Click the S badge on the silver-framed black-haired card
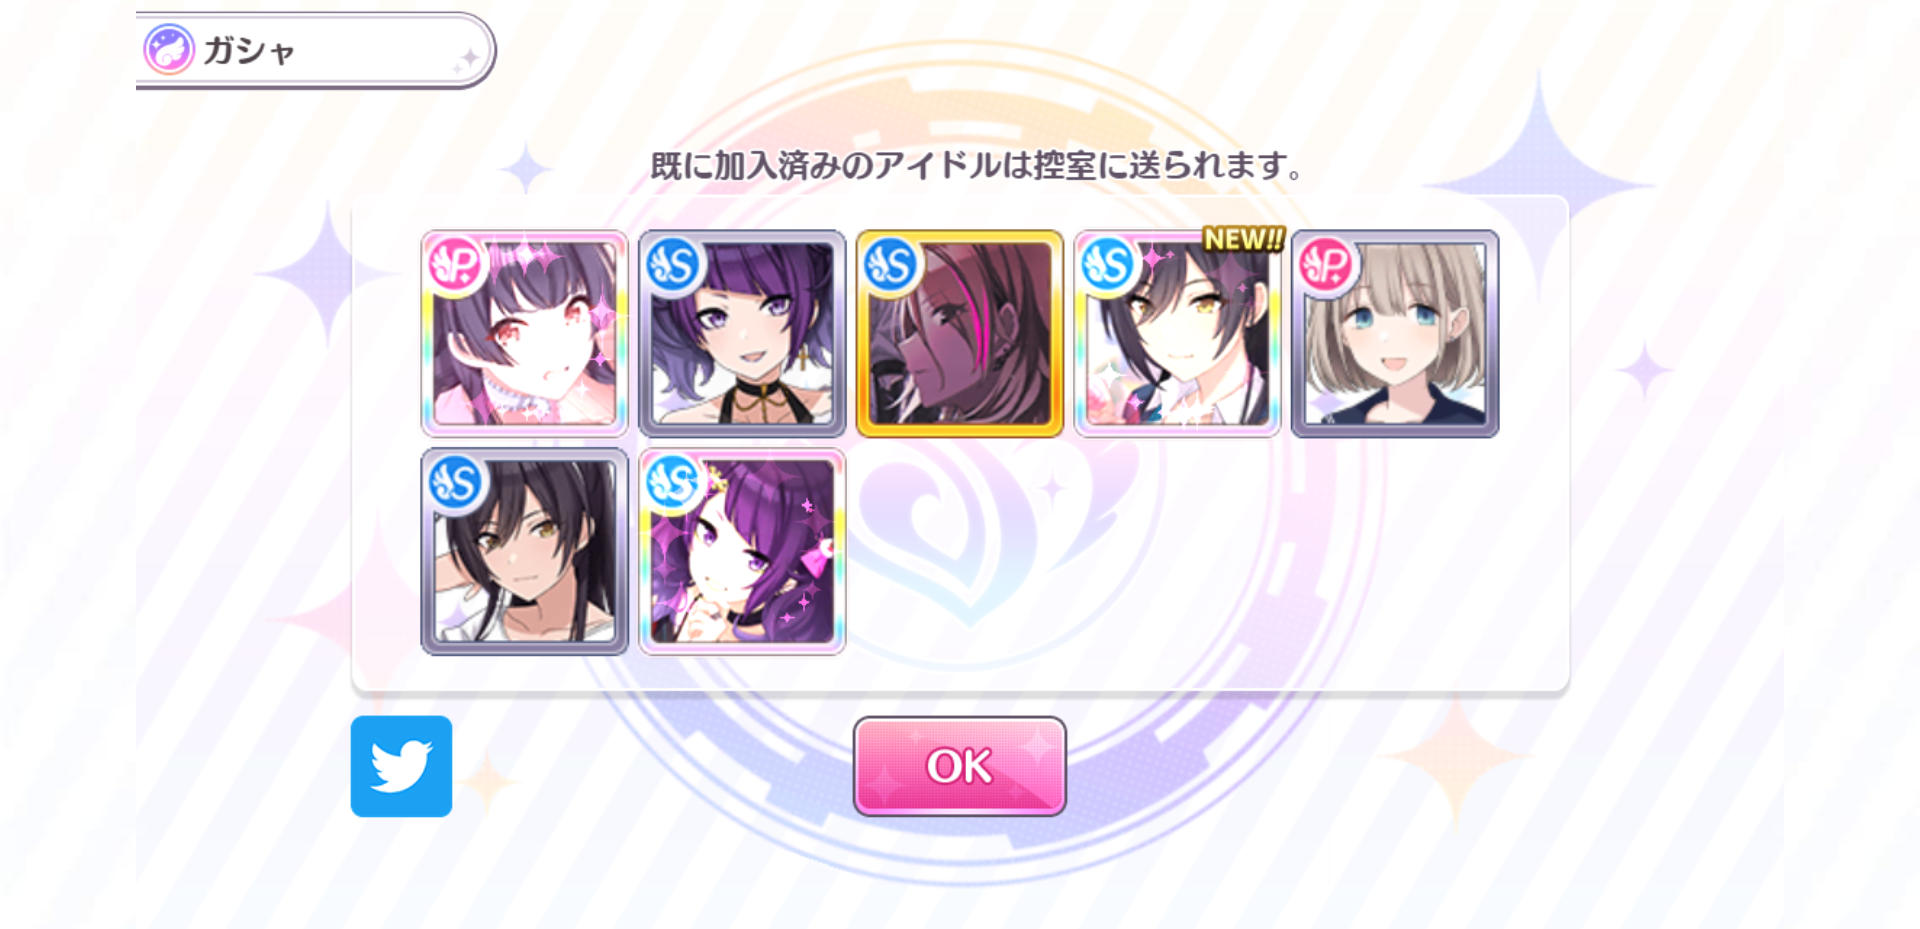 [x=456, y=483]
